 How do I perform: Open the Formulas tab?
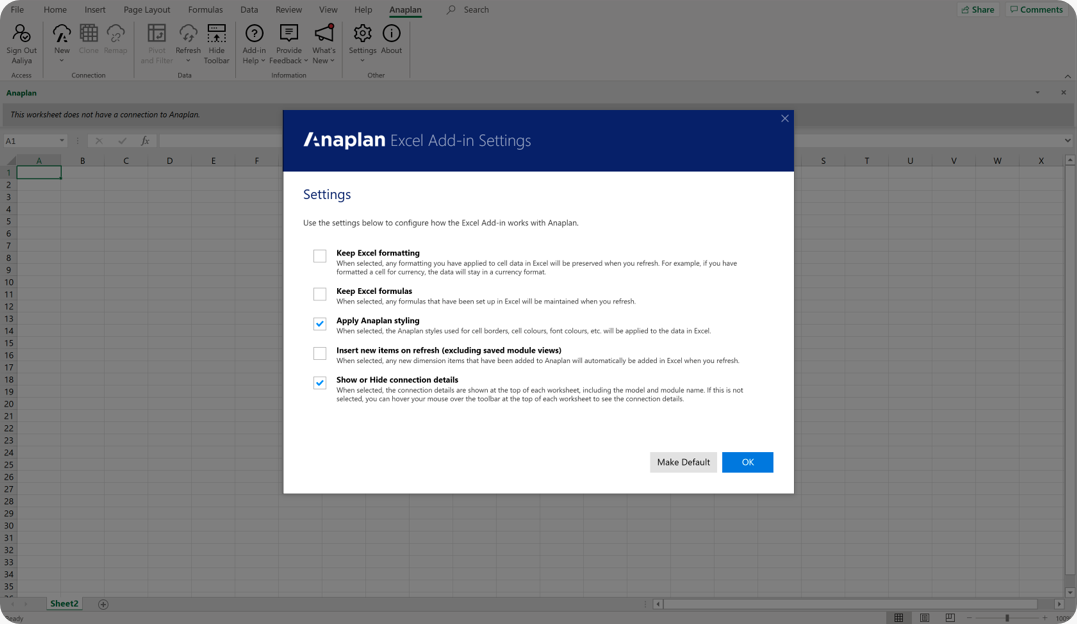pos(205,10)
